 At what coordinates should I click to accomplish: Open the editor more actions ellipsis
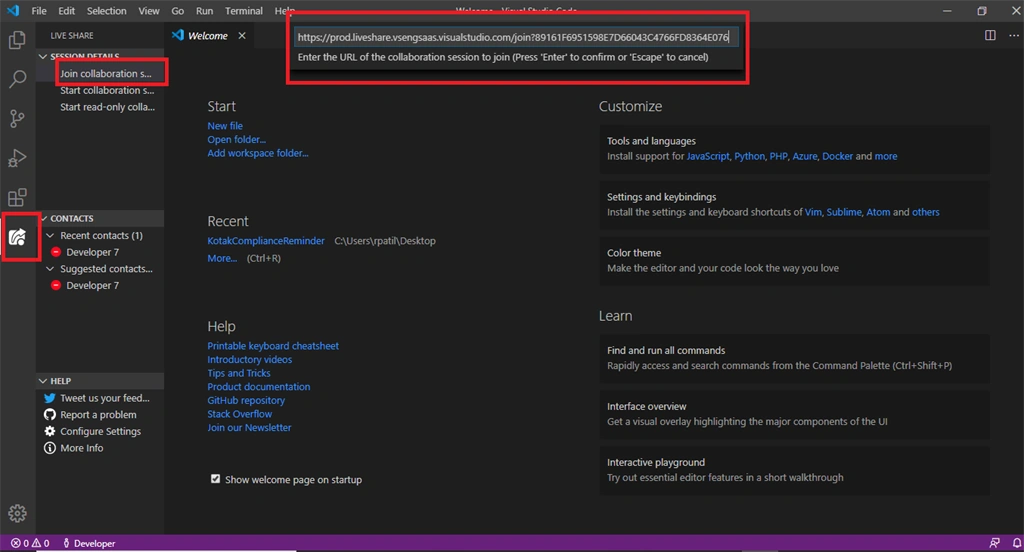point(1014,35)
